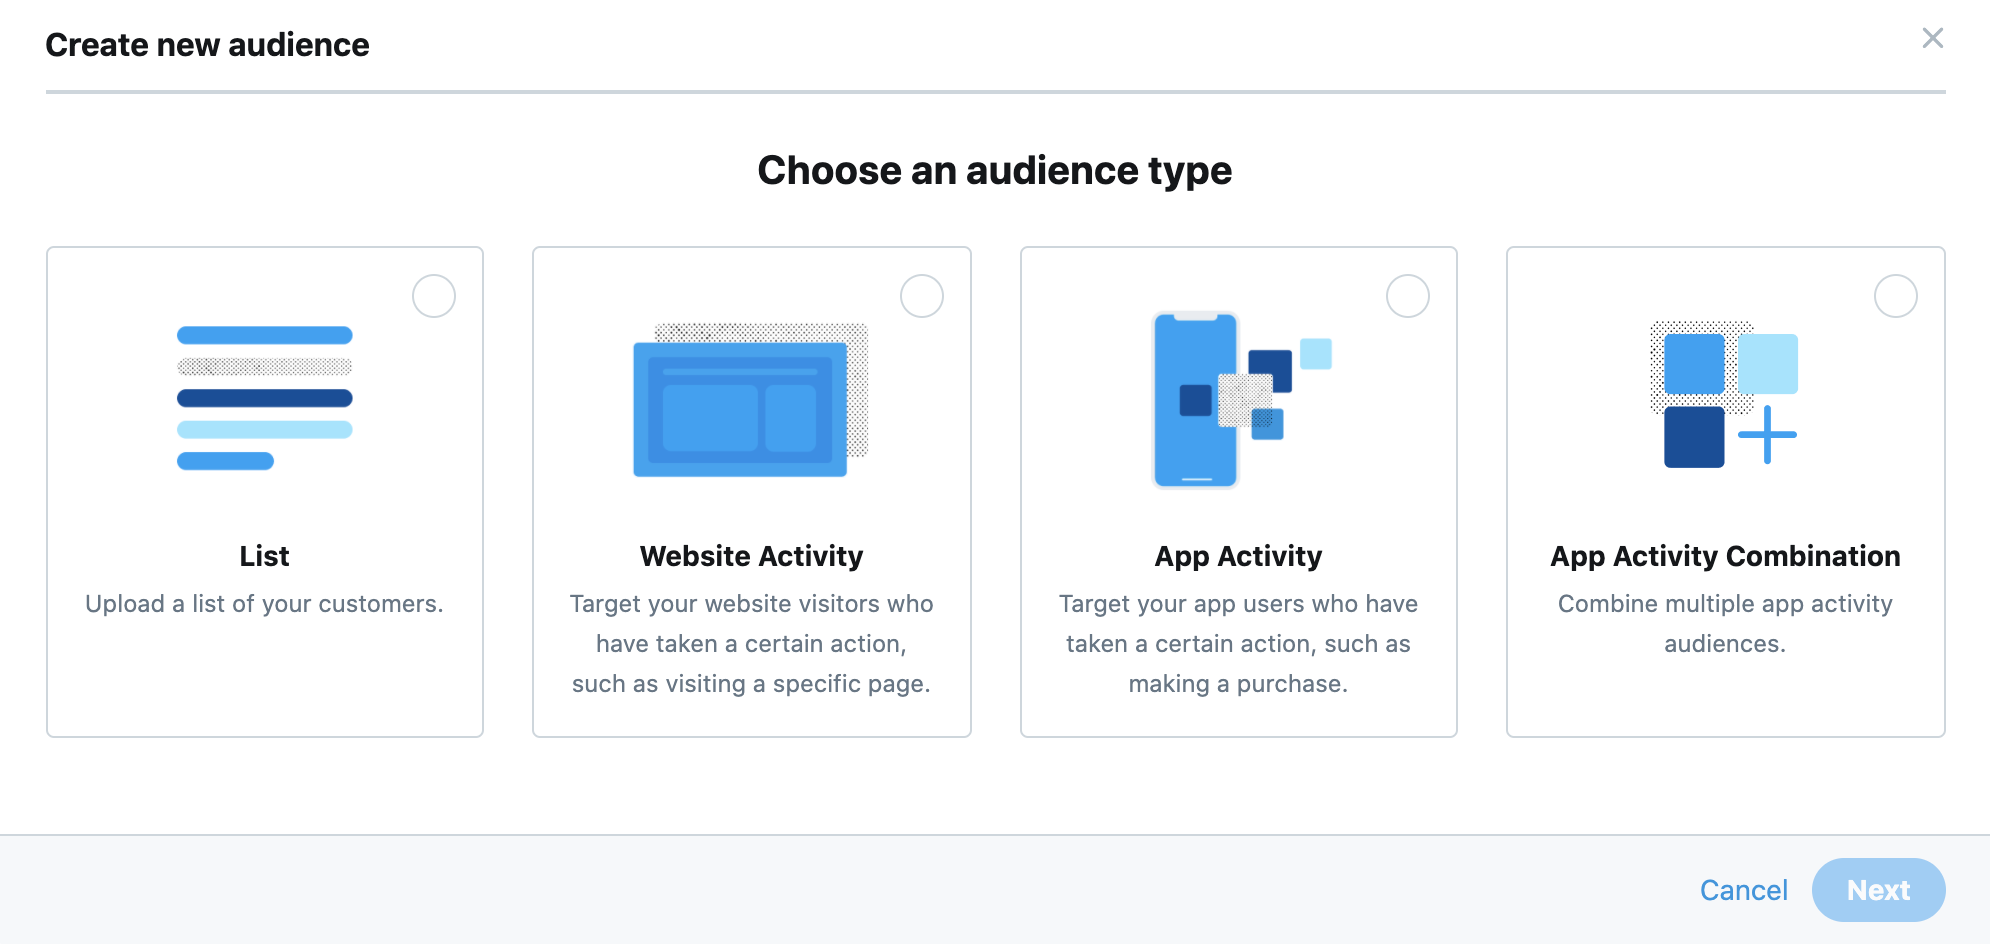Click the website visitors description text
1990x944 pixels.
click(x=751, y=644)
